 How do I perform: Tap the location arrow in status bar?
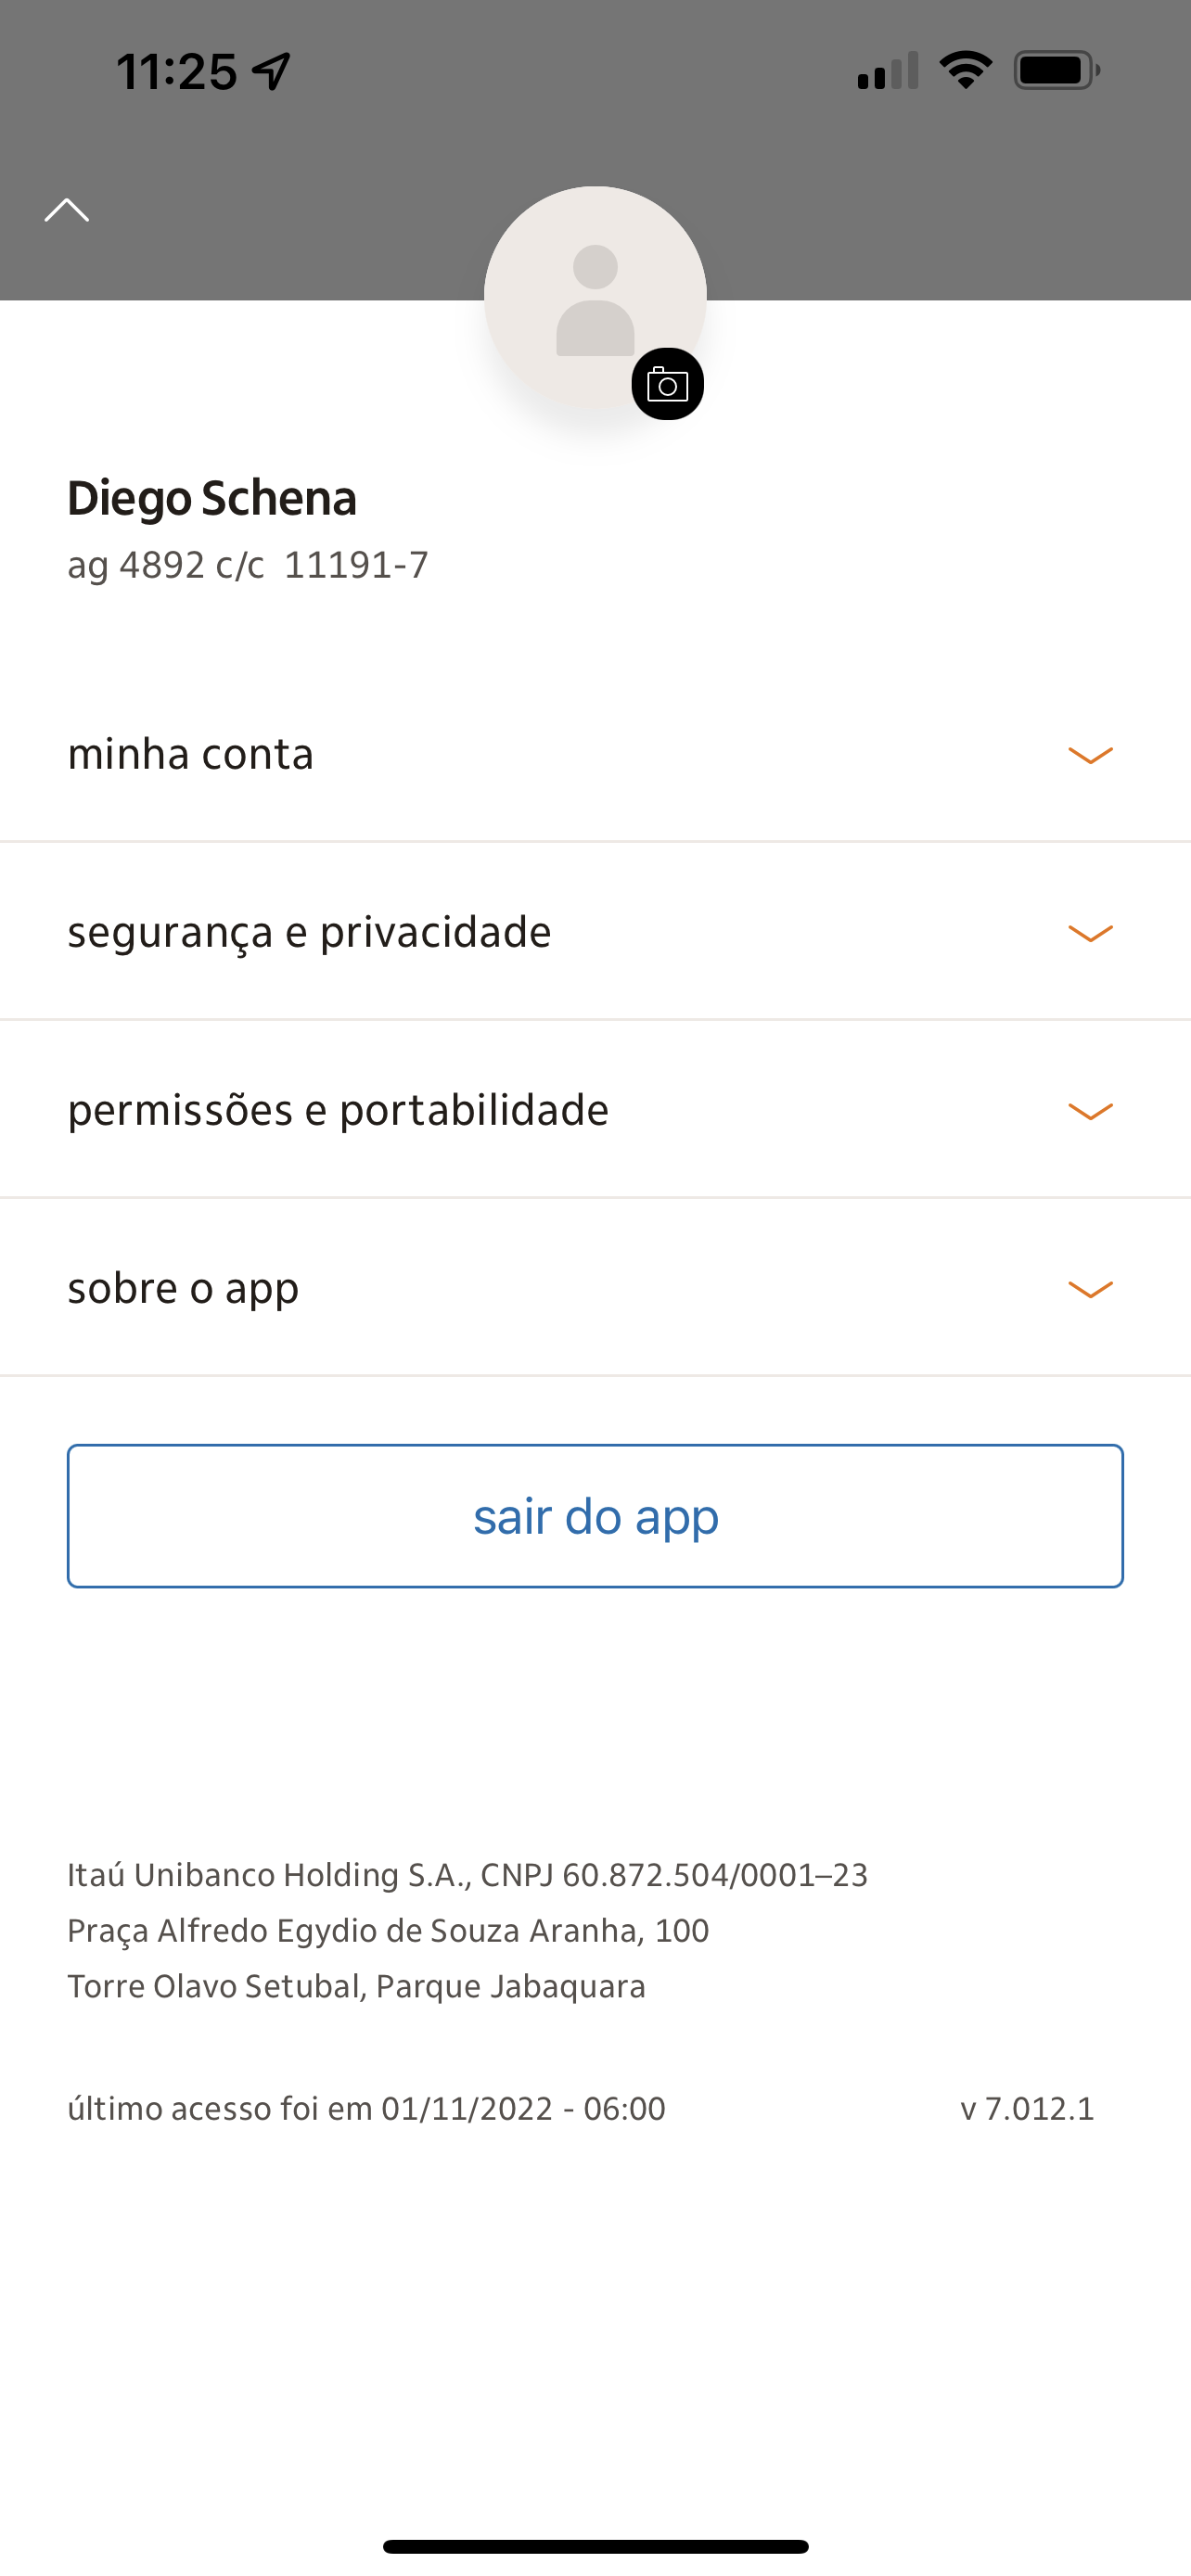pos(271,71)
